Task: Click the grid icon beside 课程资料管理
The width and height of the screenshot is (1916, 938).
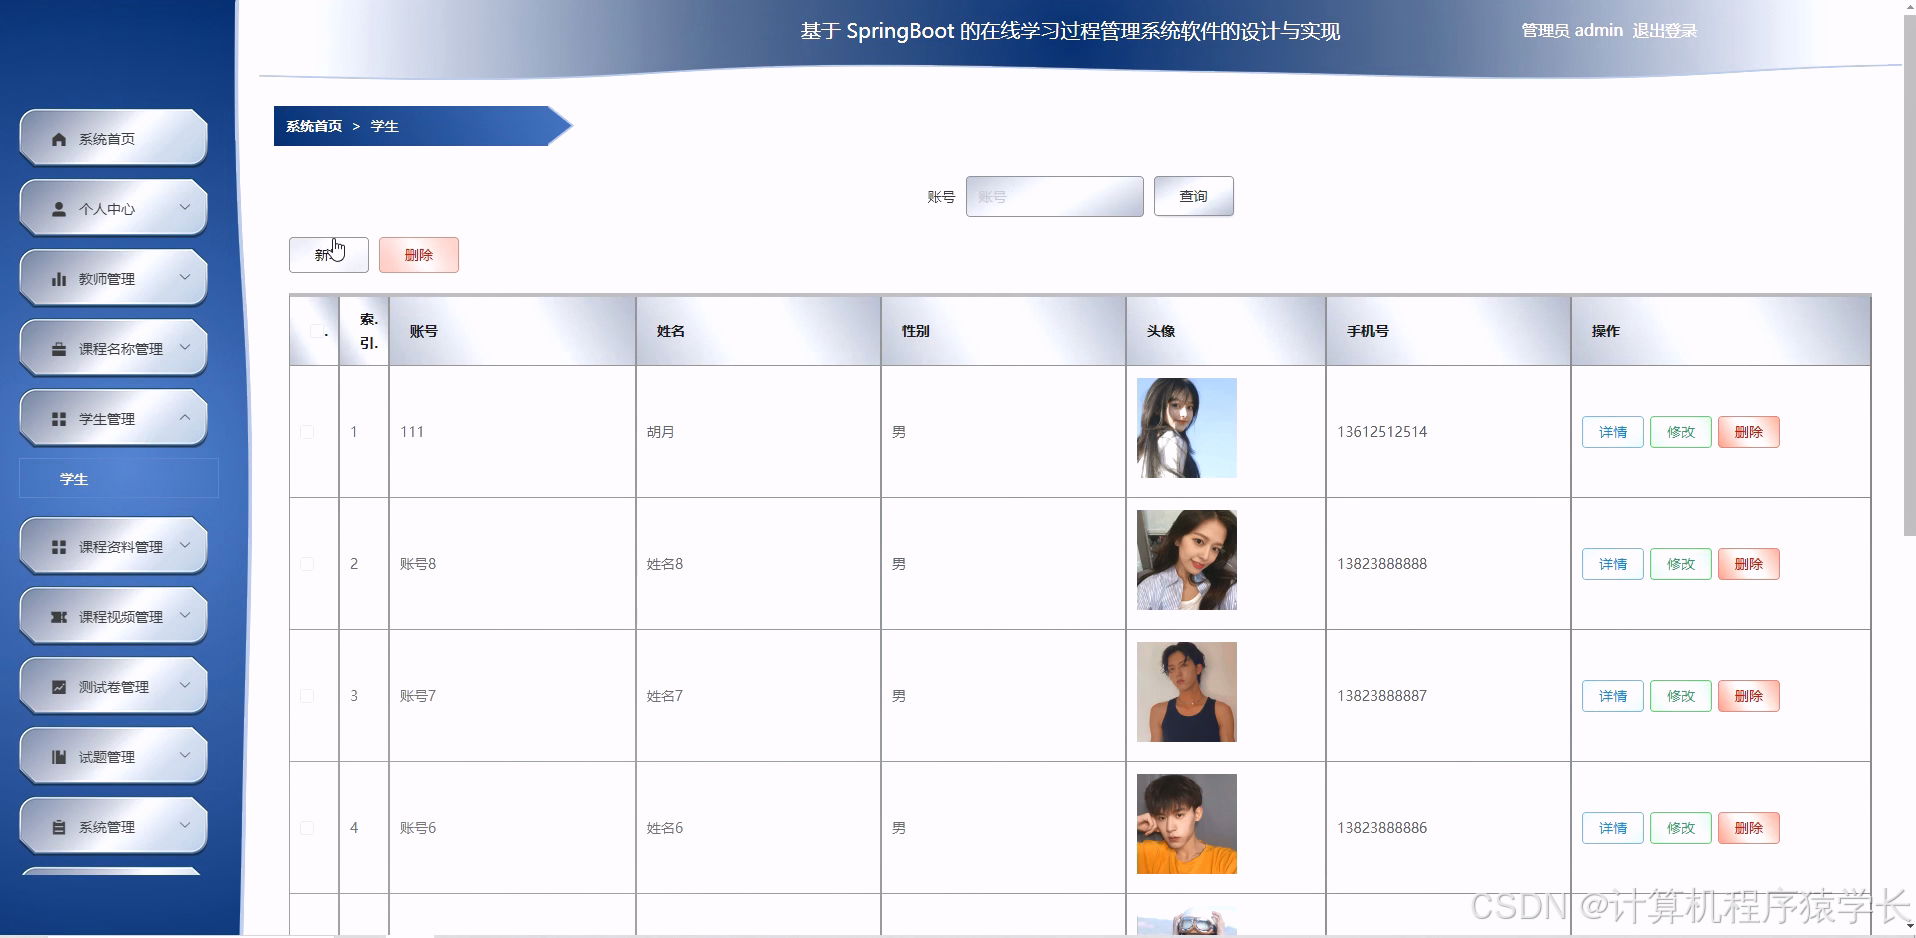Action: 59,547
